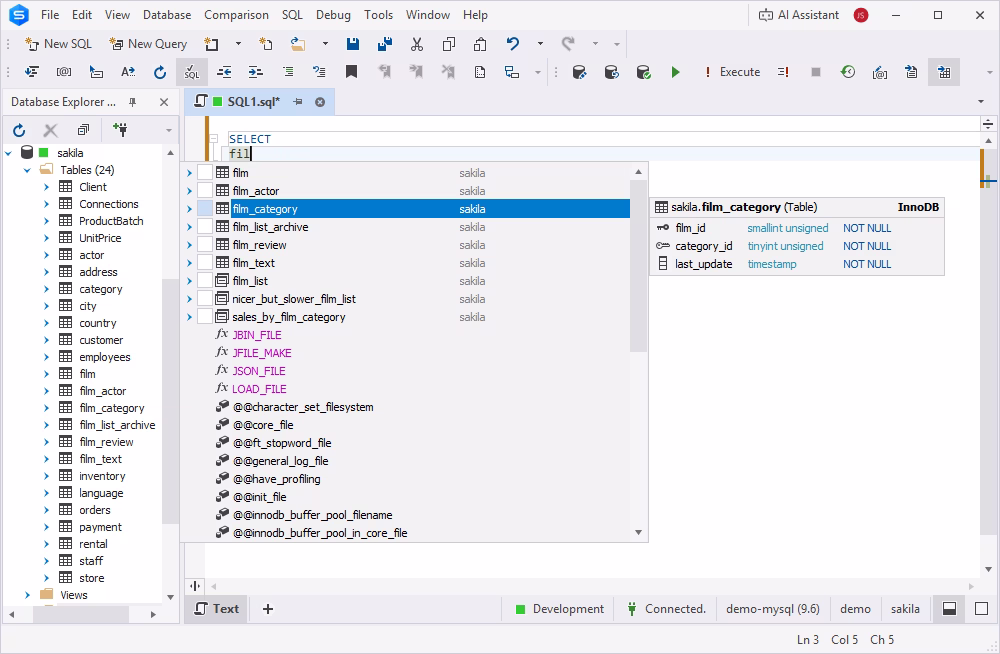Screen dimensions: 1000x654
Task: Expand the actor table node
Action: [x=47, y=255]
